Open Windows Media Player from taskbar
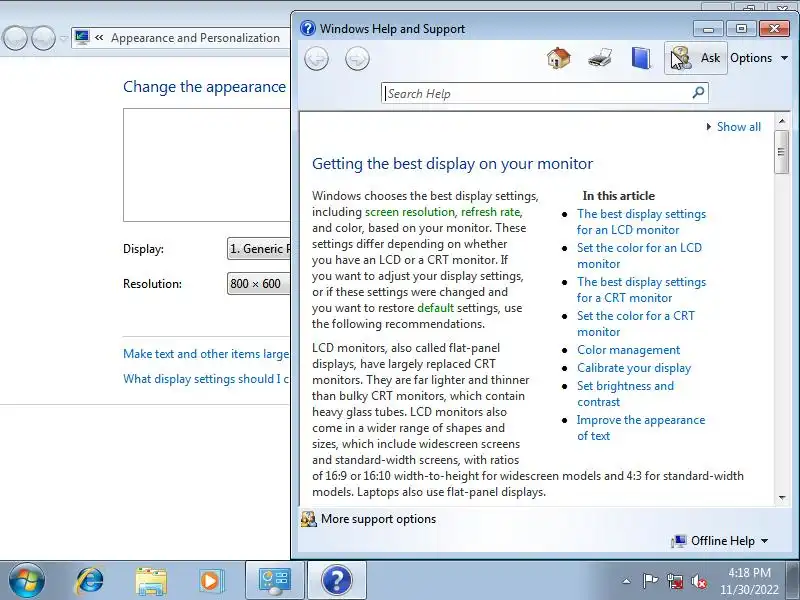The image size is (800, 600). (x=210, y=581)
